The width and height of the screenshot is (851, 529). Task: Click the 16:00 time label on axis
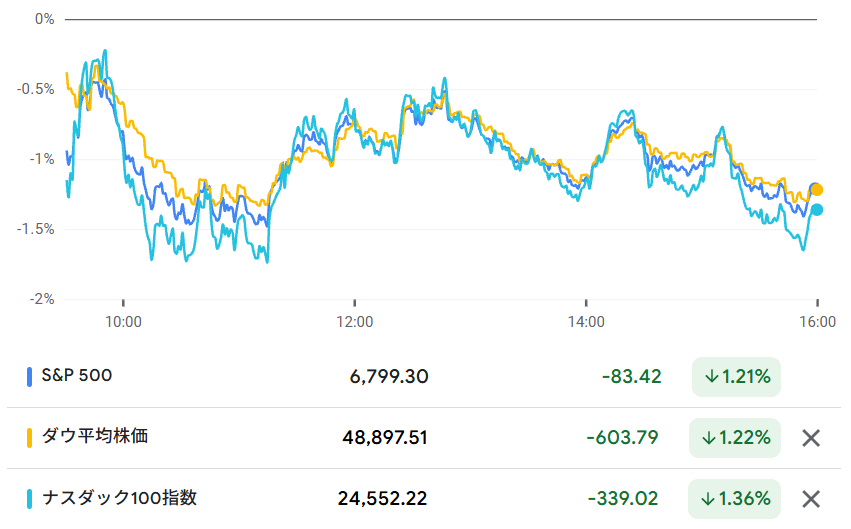[x=817, y=322]
